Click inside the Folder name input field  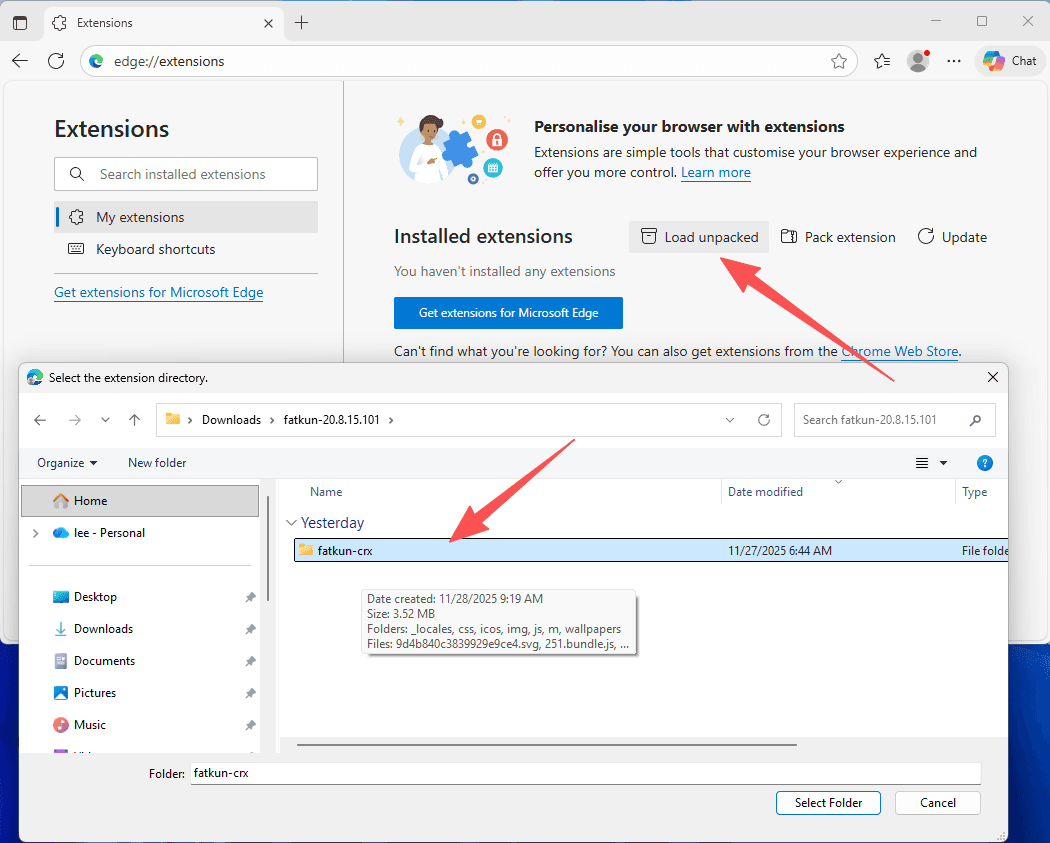(585, 773)
